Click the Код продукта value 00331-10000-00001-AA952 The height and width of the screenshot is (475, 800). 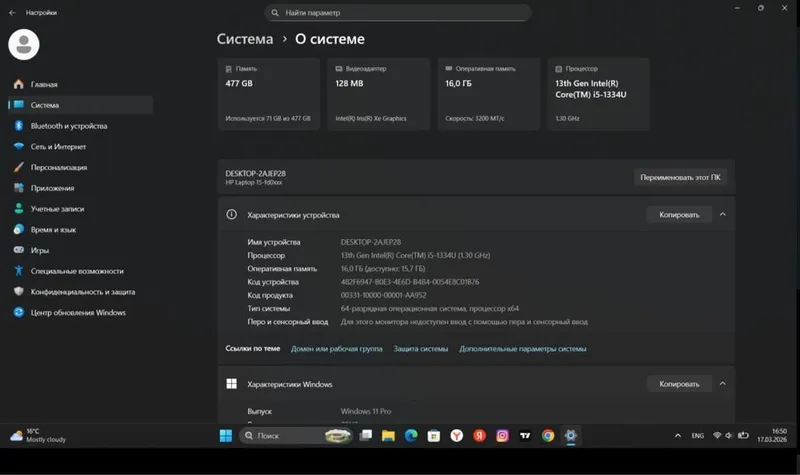tap(383, 295)
